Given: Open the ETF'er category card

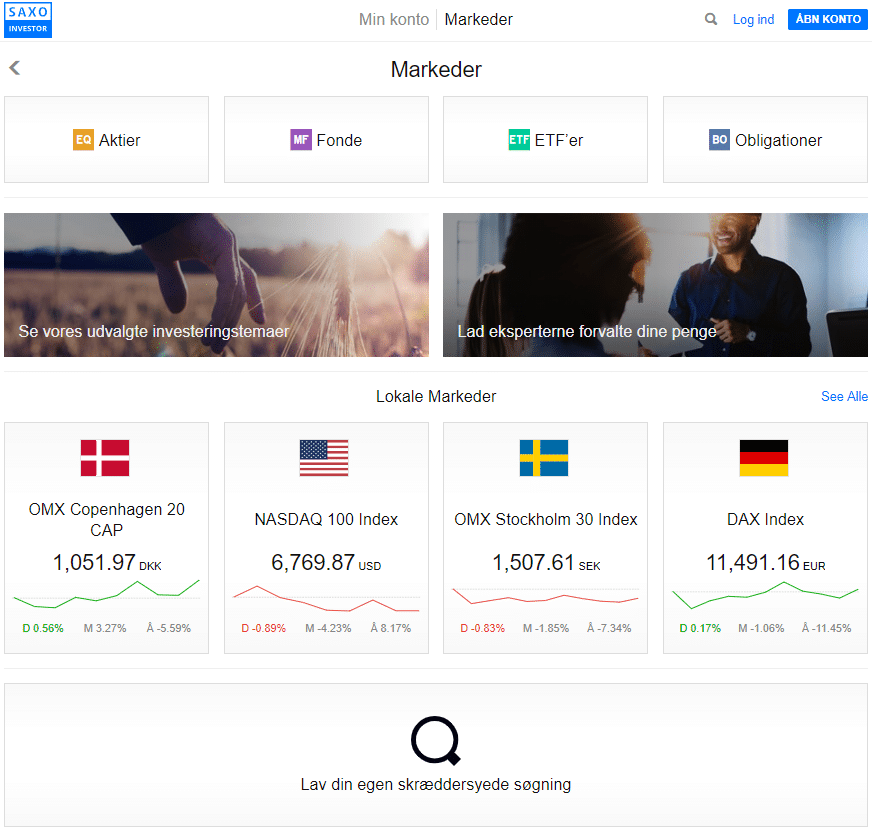Looking at the screenshot, I should (545, 140).
